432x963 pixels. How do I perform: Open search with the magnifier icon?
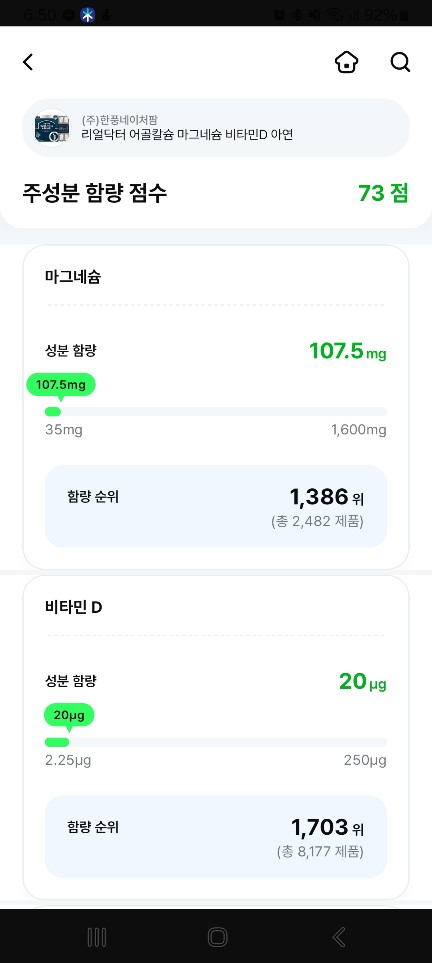(400, 62)
